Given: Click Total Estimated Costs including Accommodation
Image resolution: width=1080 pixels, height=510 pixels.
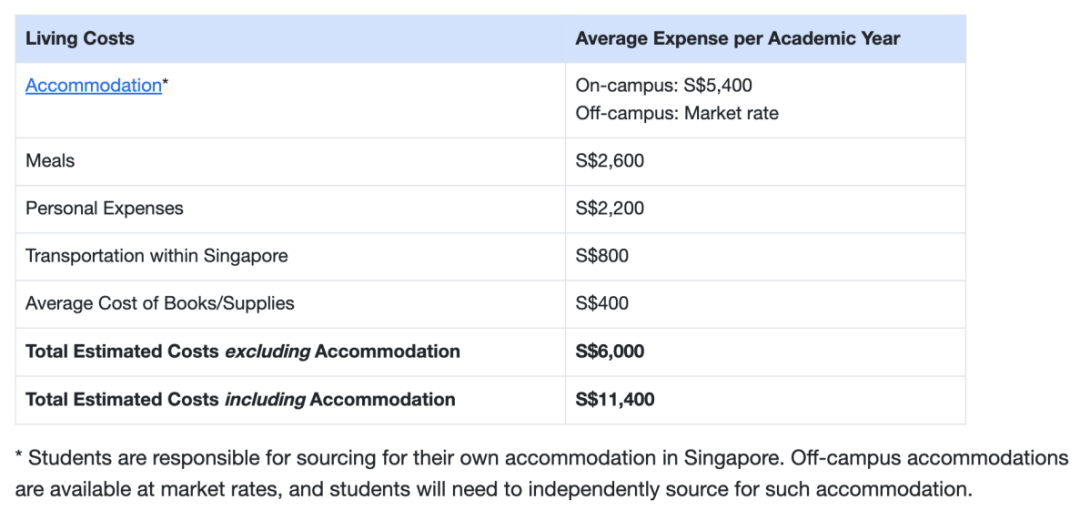Looking at the screenshot, I should tap(240, 400).
